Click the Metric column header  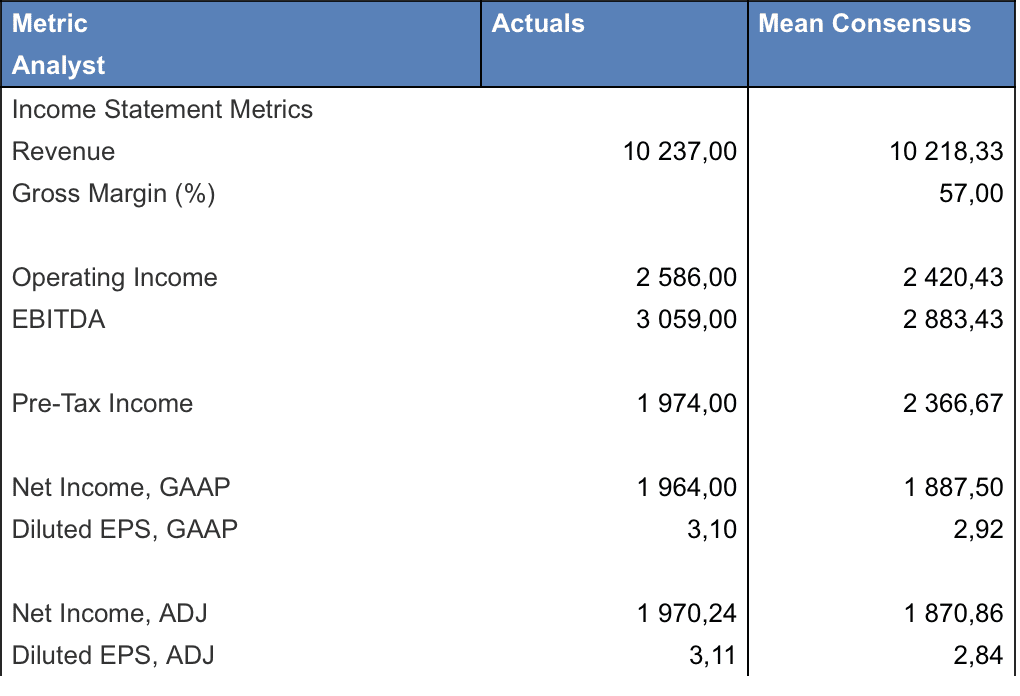pyautogui.click(x=50, y=23)
